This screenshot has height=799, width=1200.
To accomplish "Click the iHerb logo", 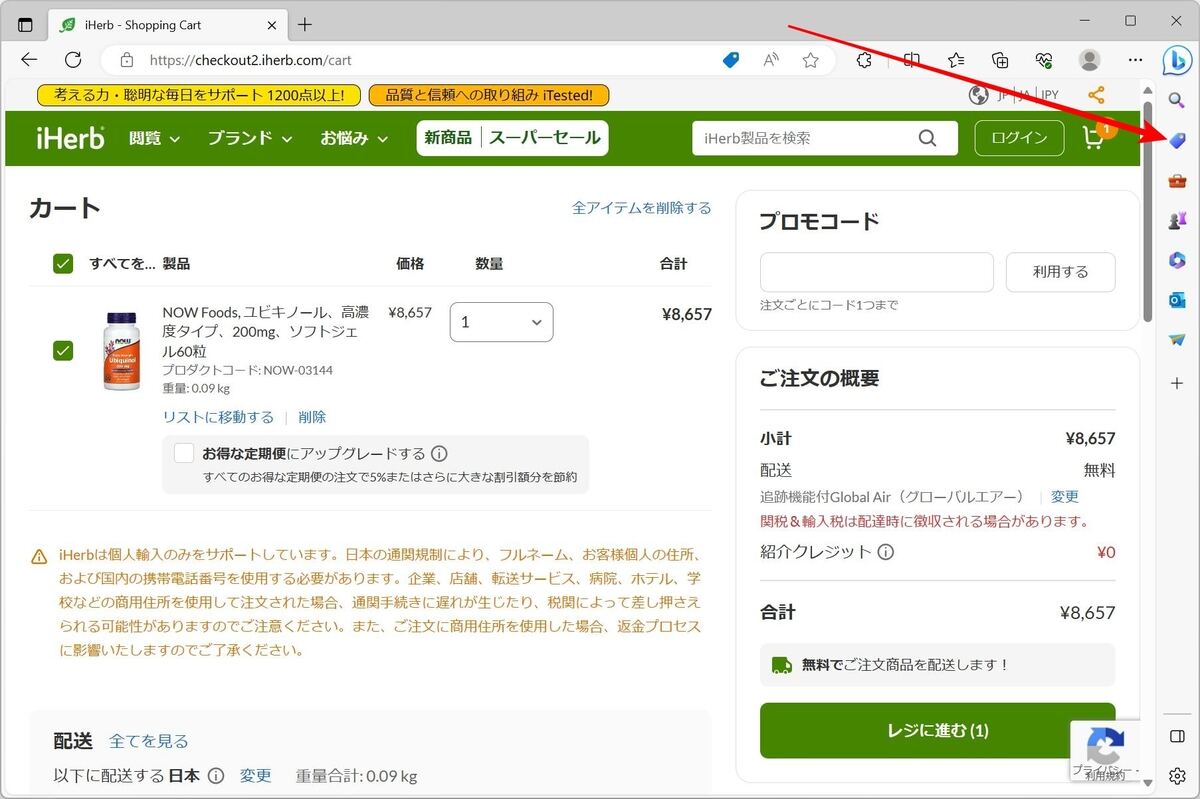I will (70, 138).
